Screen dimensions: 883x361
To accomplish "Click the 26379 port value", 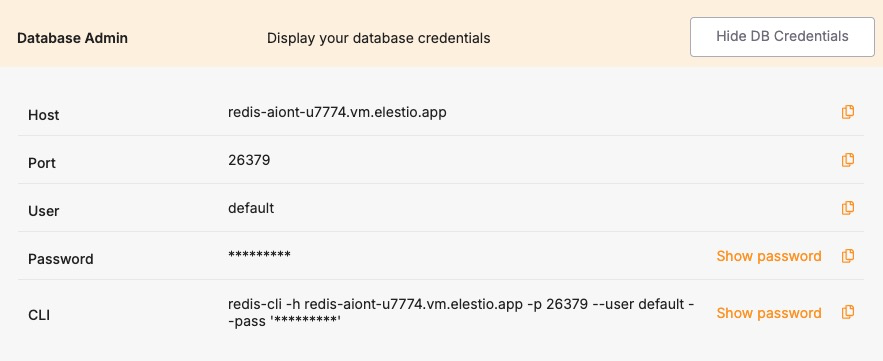I will point(249,160).
